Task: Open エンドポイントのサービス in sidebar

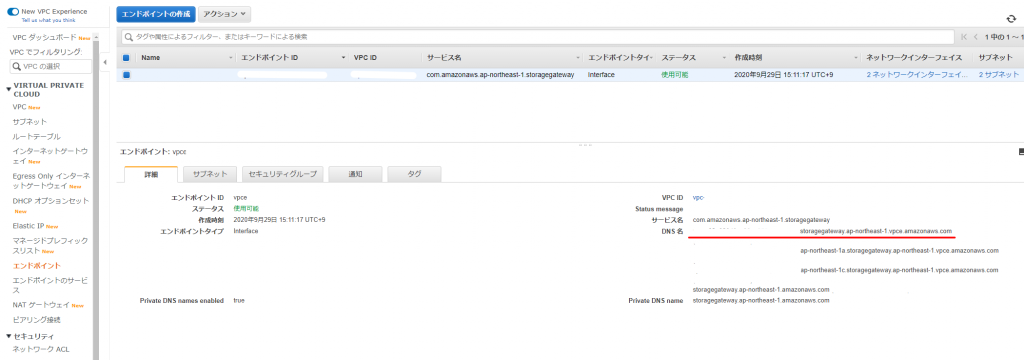Action: click(x=50, y=285)
